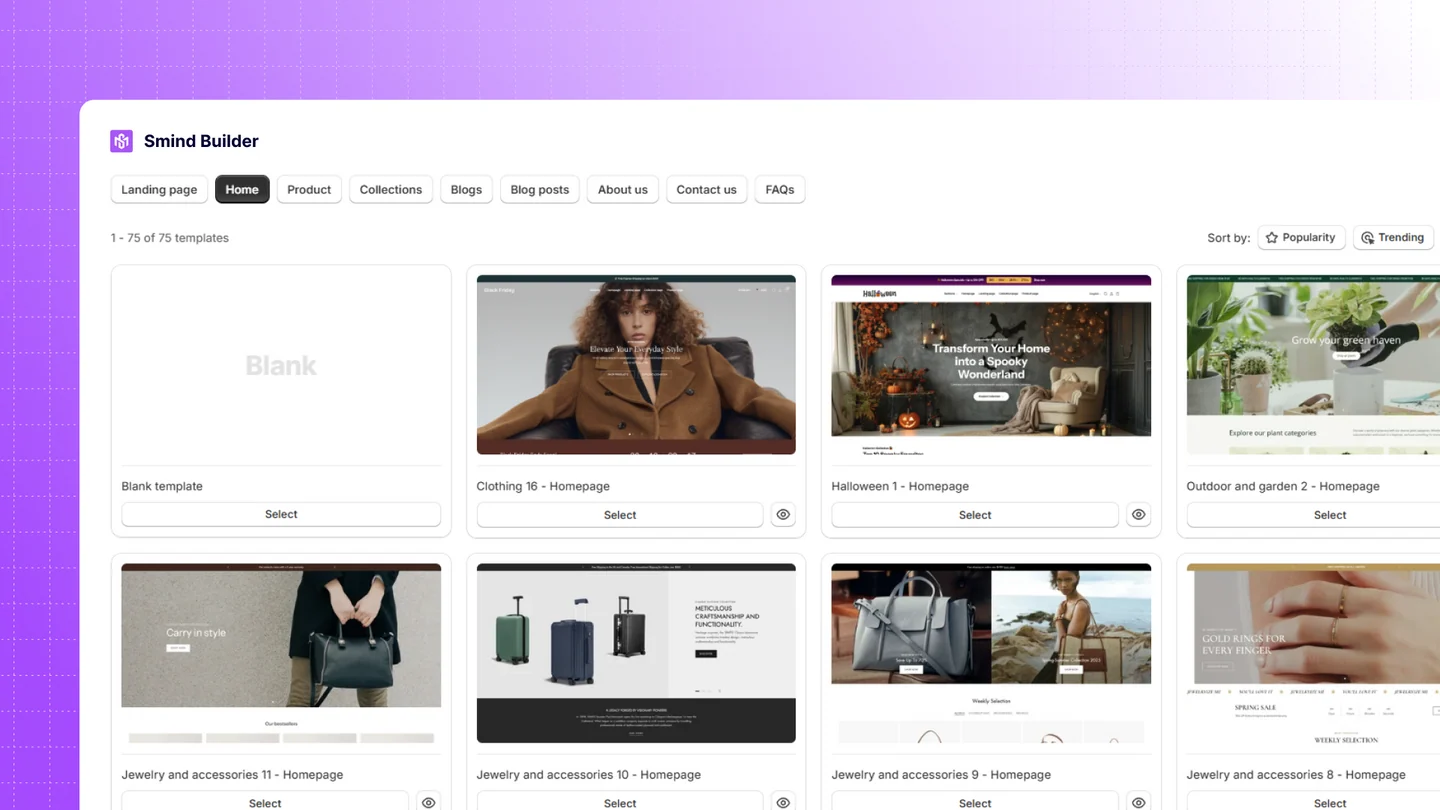The width and height of the screenshot is (1440, 810).
Task: Sort templates by Popularity
Action: point(1301,238)
